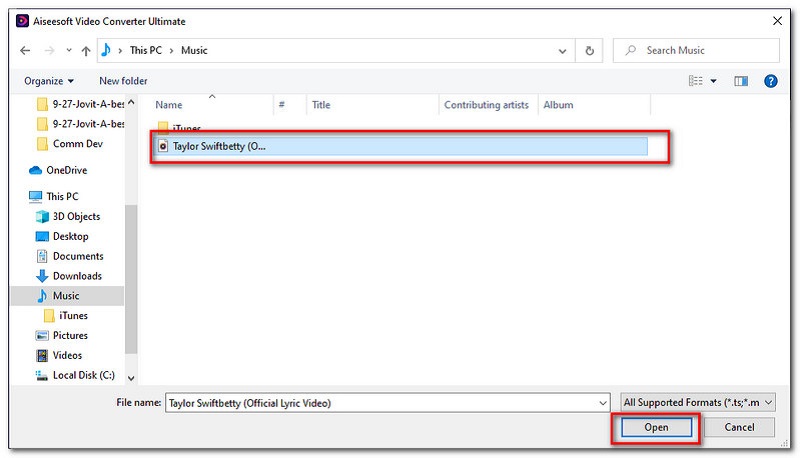
Task: Click the Forward navigation arrow
Action: pos(49,50)
